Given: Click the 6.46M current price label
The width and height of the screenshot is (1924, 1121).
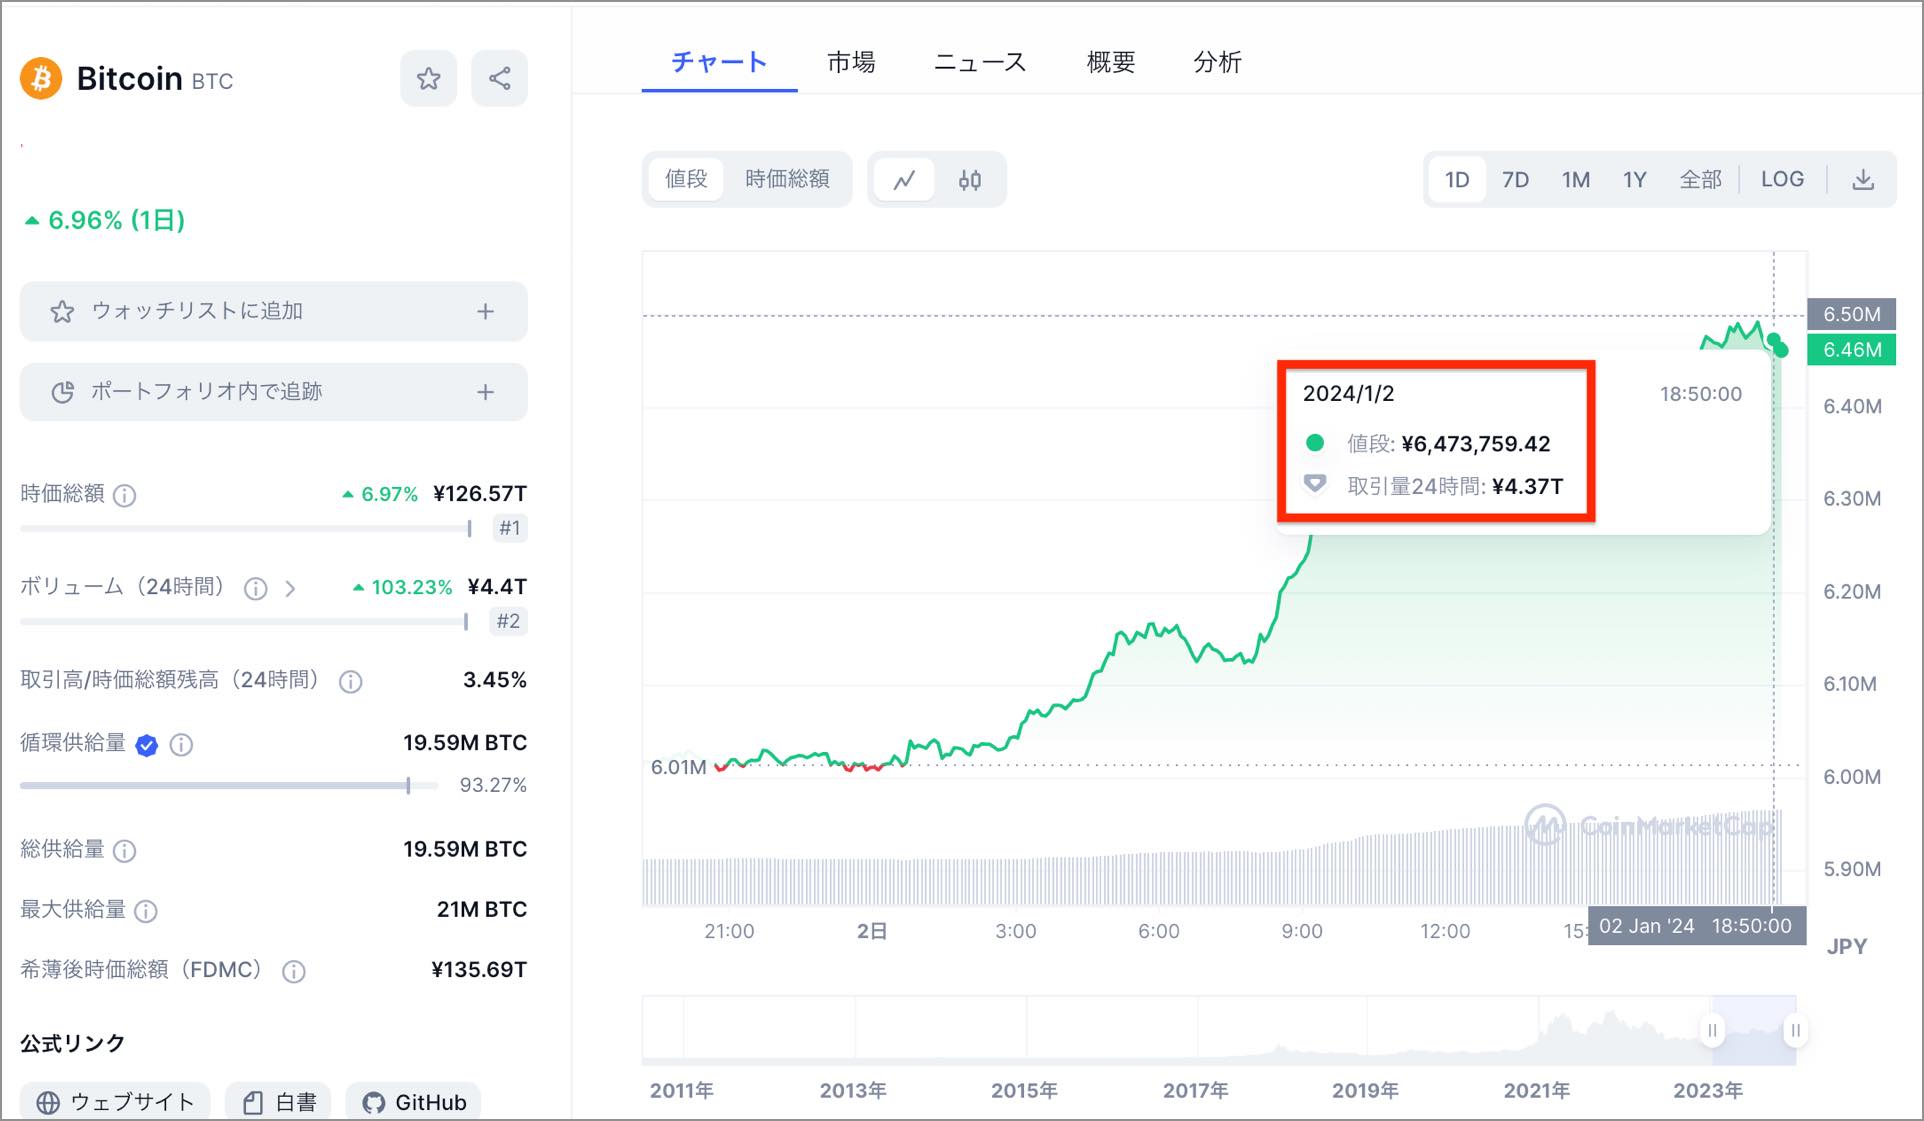Looking at the screenshot, I should coord(1851,350).
